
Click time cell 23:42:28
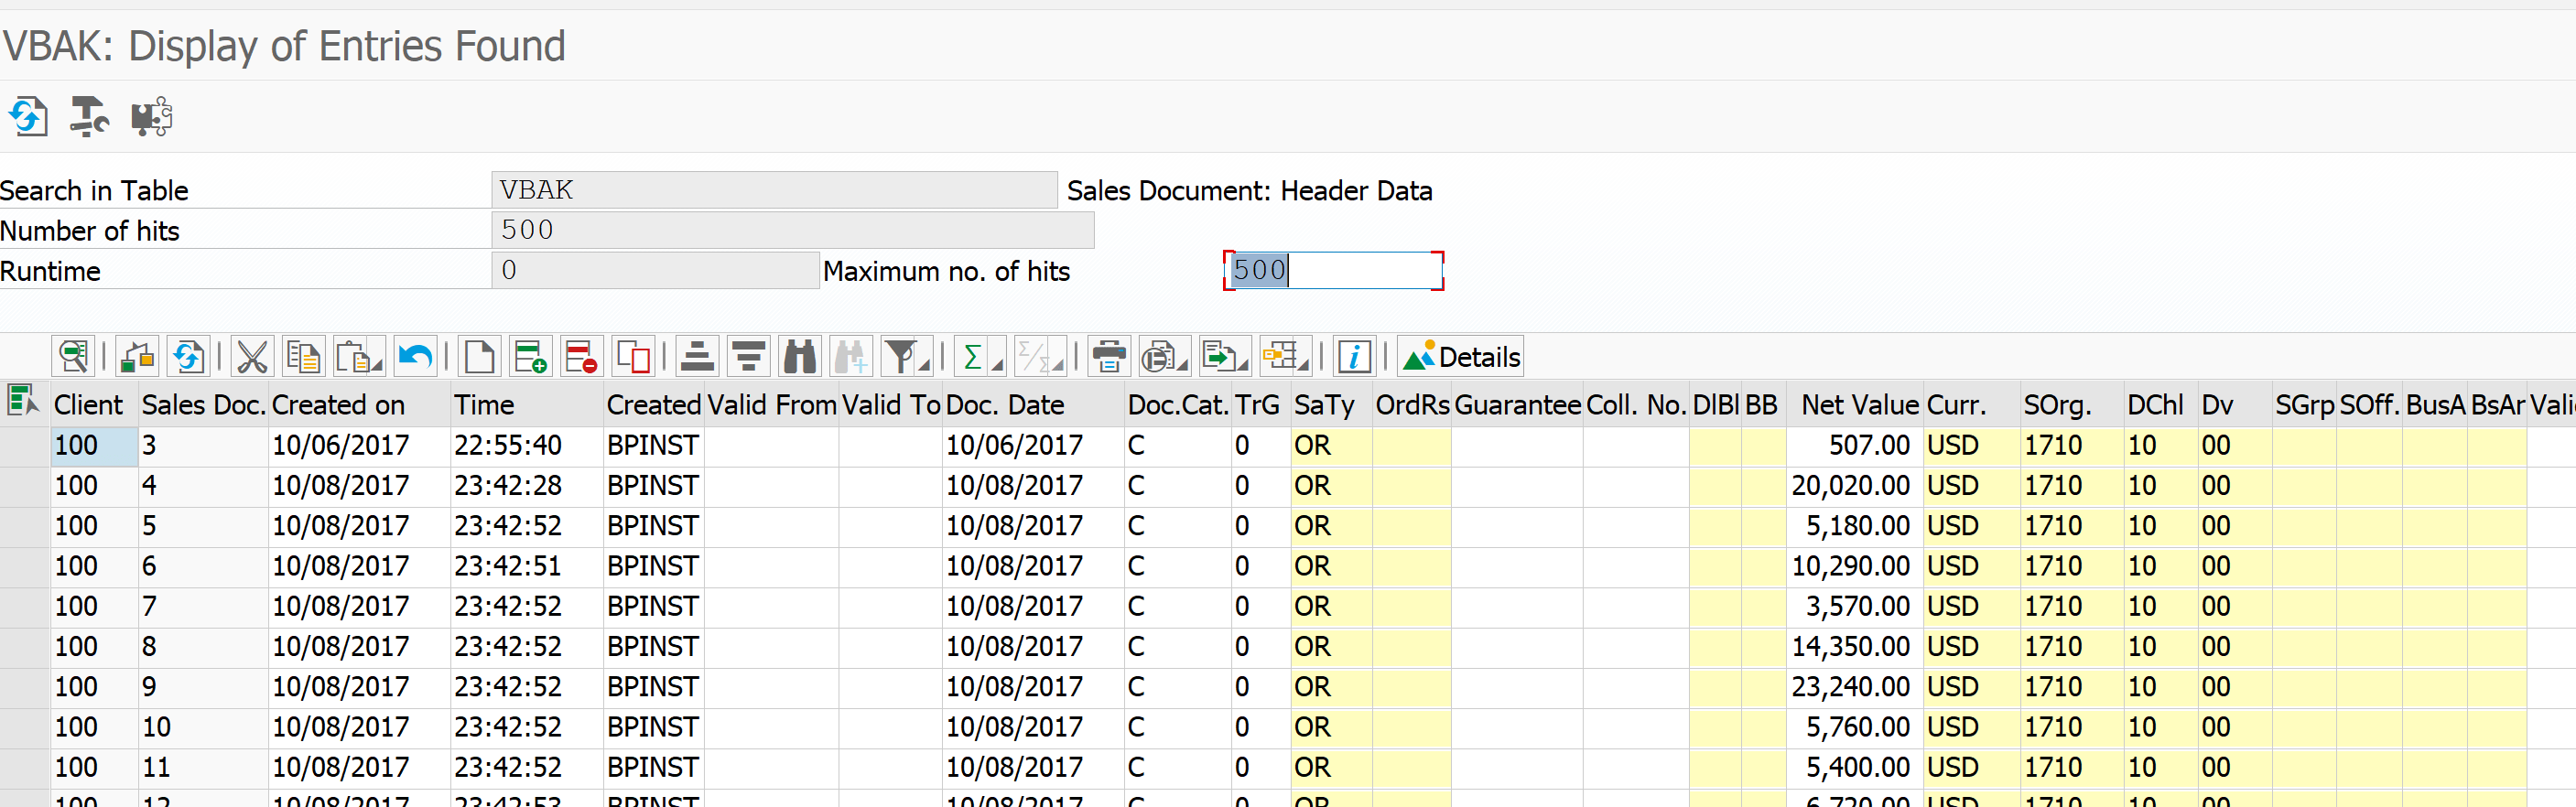pyautogui.click(x=527, y=486)
